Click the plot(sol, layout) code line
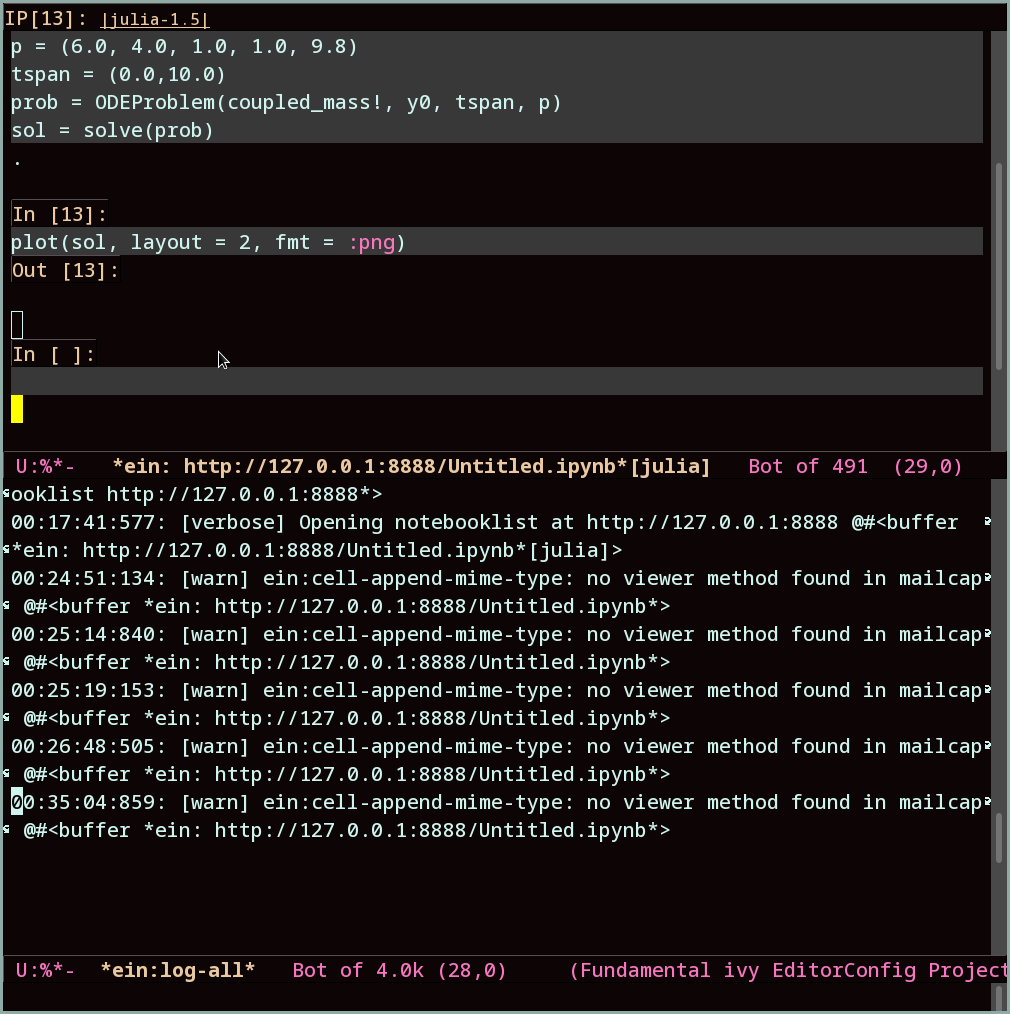Screen dimensions: 1010x1014 [x=200, y=241]
